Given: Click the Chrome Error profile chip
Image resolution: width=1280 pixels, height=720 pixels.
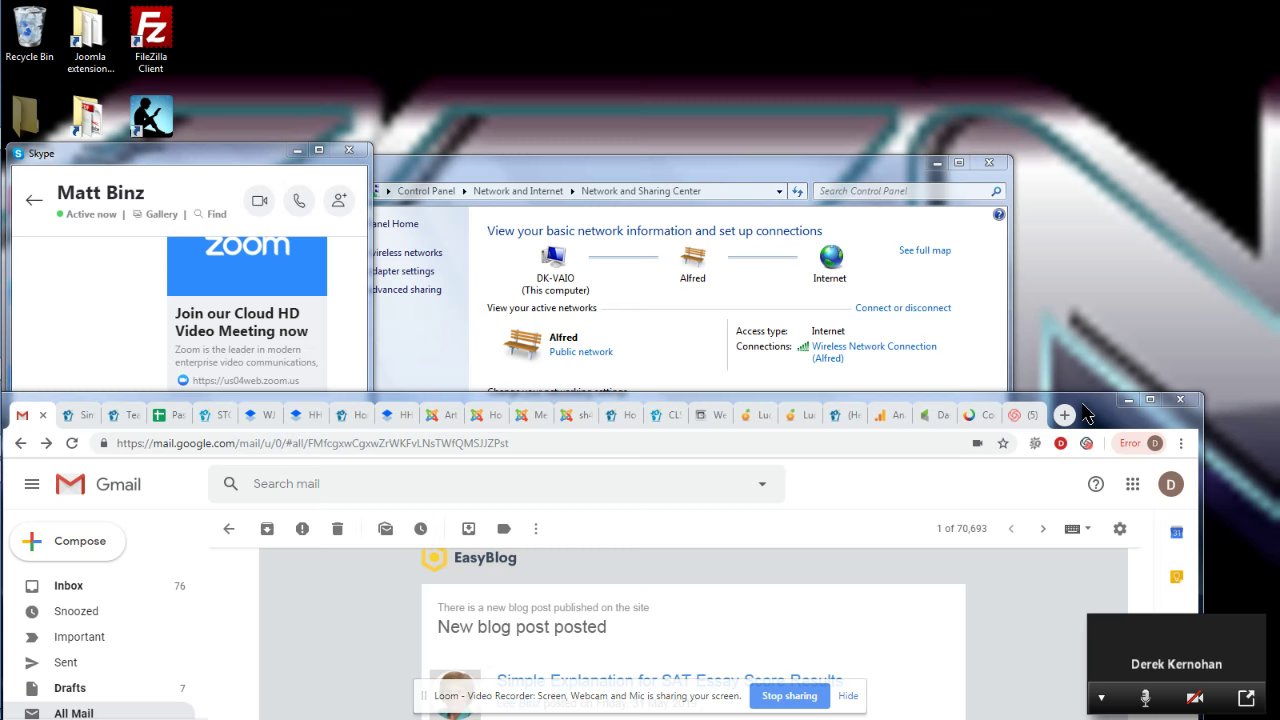Looking at the screenshot, I should coord(1140,443).
